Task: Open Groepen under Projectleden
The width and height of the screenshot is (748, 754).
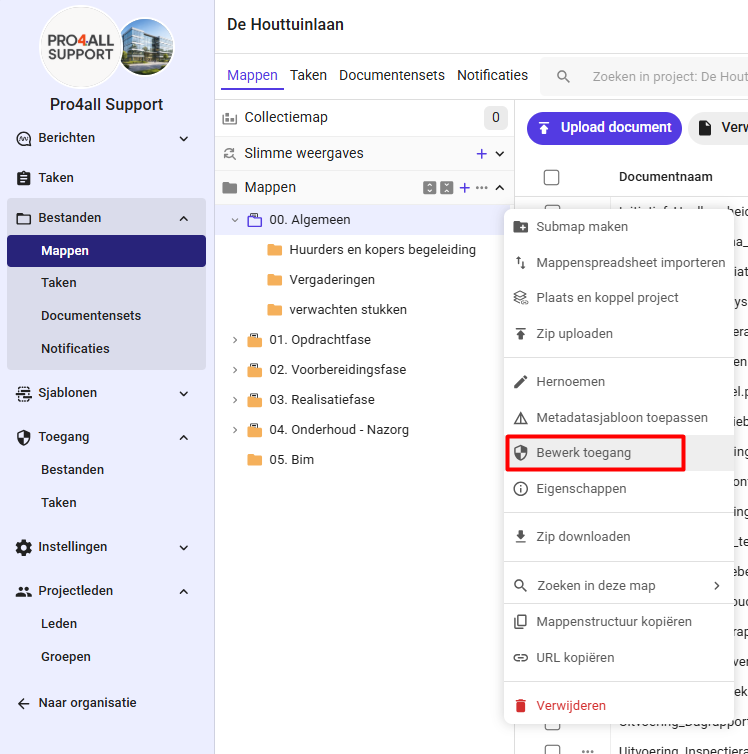Action: (66, 657)
